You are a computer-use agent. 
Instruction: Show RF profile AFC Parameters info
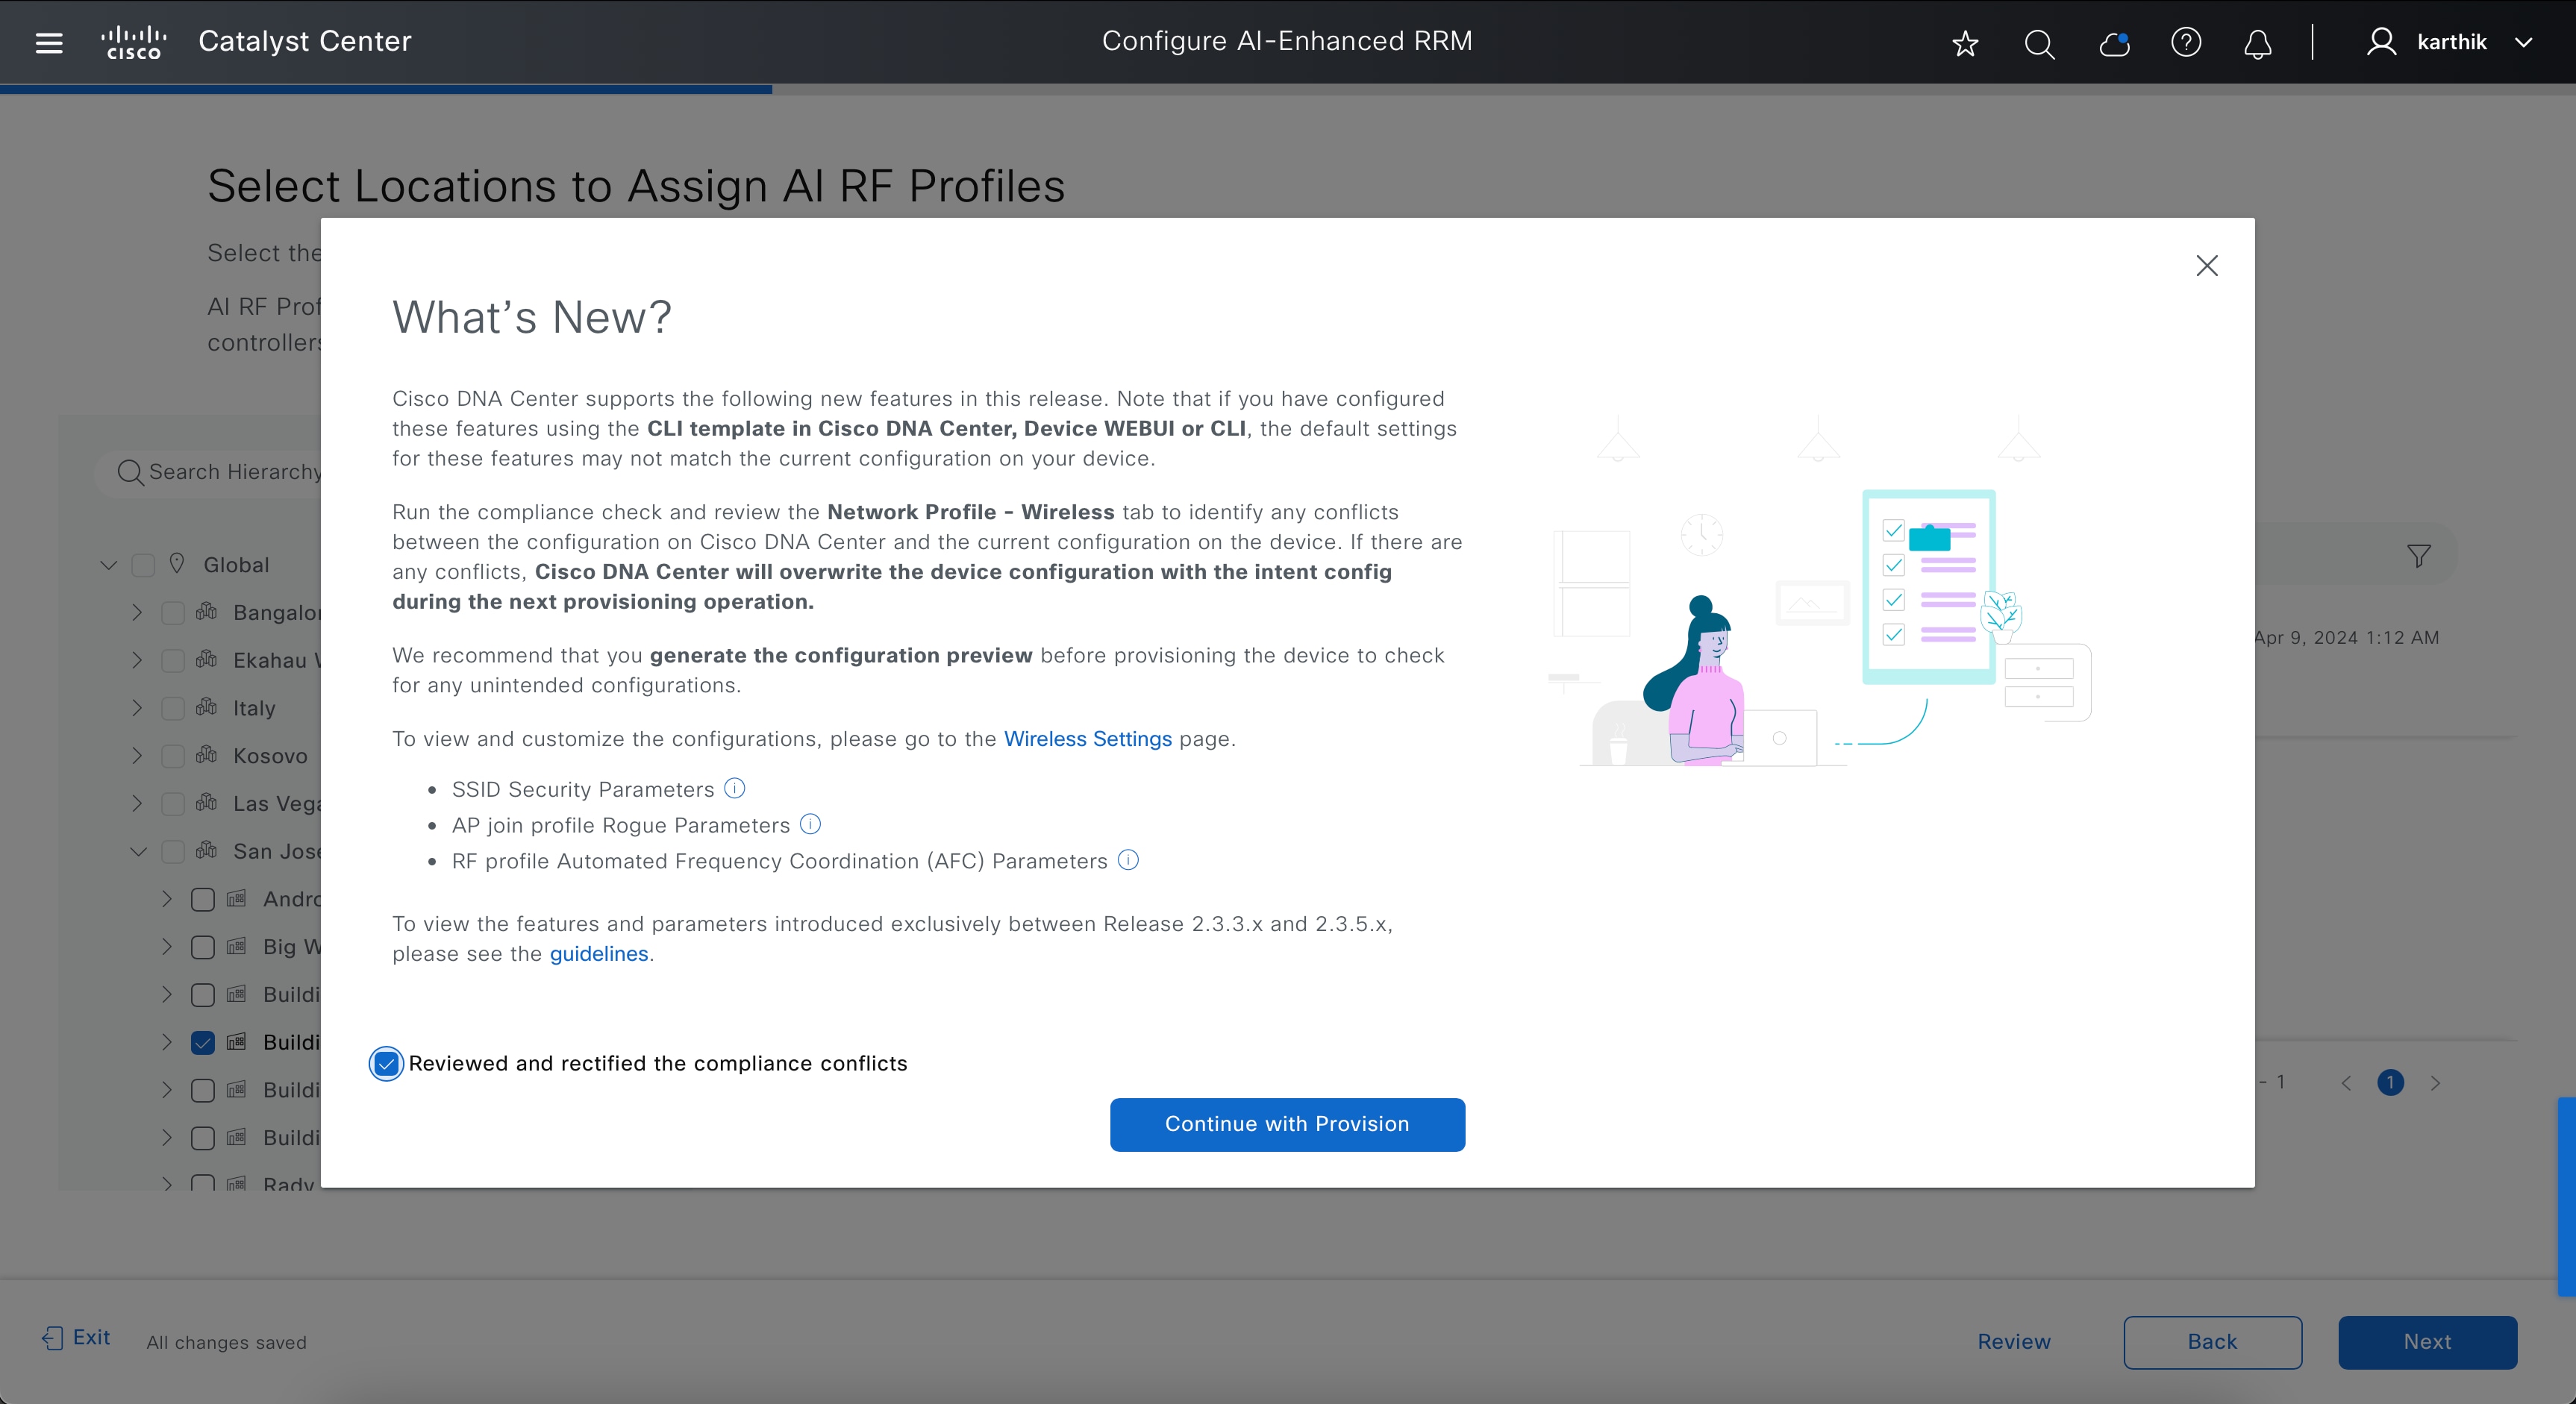pos(1128,861)
